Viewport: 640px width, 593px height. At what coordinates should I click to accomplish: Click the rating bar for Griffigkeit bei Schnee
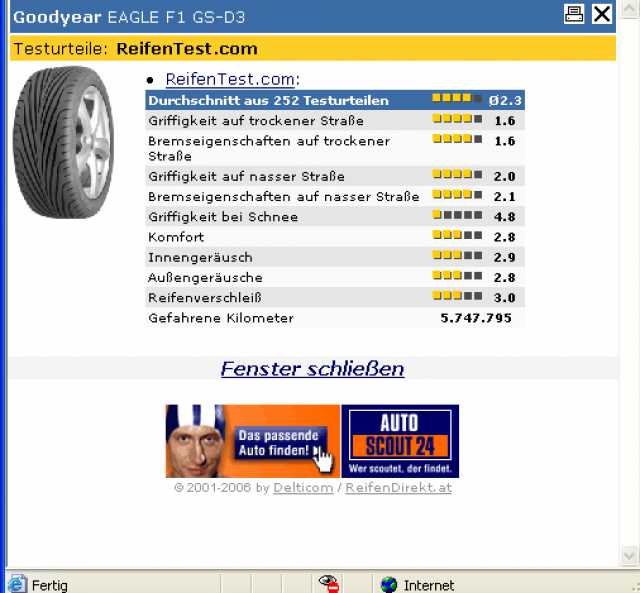pos(457,215)
